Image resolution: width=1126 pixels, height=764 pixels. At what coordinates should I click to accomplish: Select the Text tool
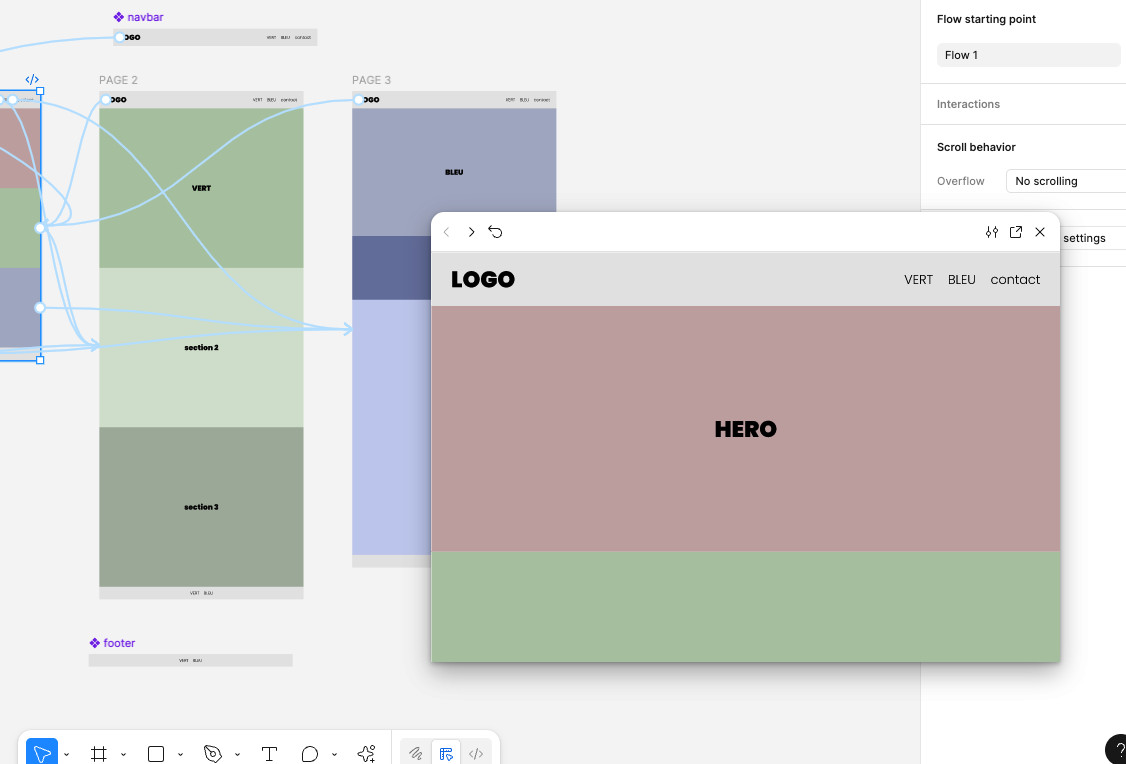pos(269,754)
